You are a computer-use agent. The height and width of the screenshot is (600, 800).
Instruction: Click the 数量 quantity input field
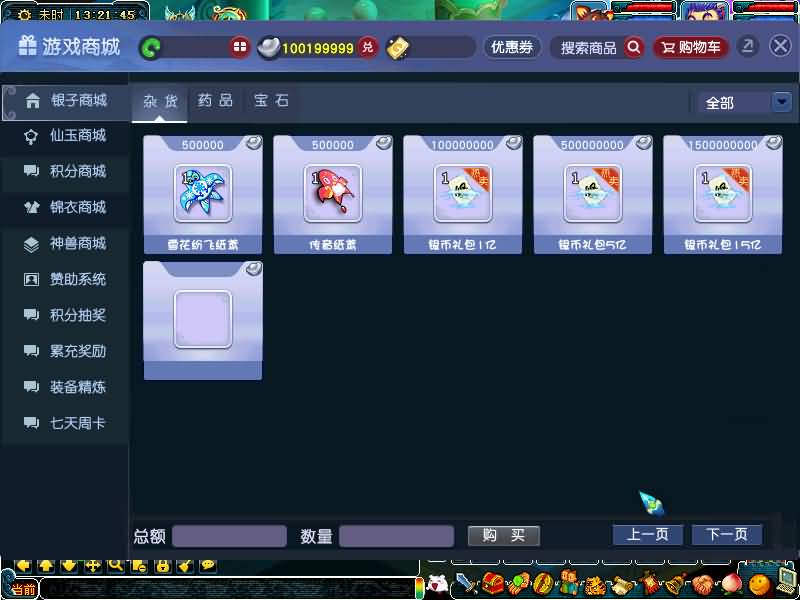[x=396, y=536]
